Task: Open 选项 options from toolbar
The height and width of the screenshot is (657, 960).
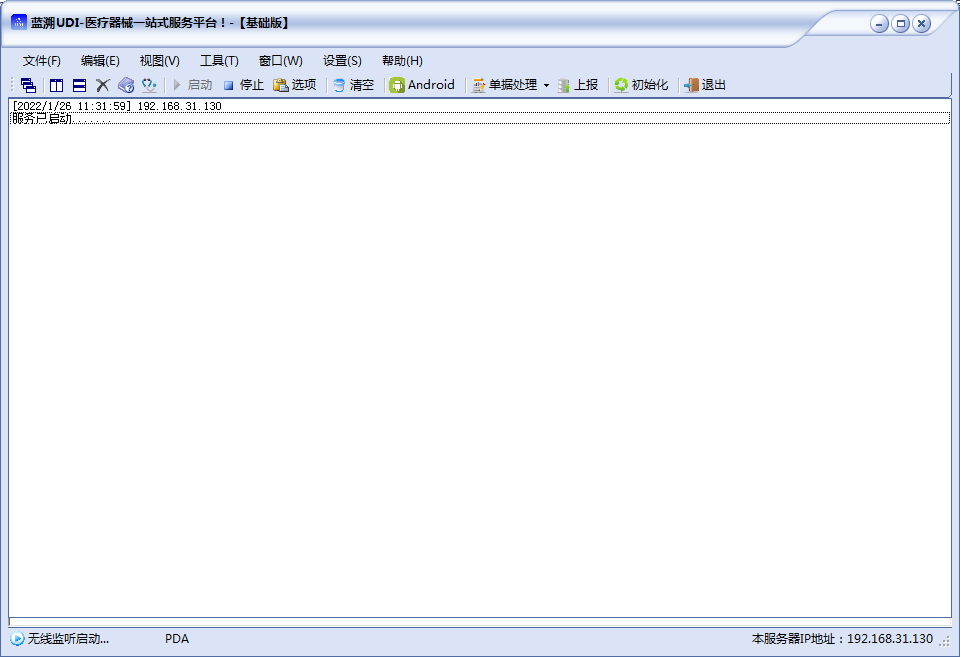Action: 295,85
